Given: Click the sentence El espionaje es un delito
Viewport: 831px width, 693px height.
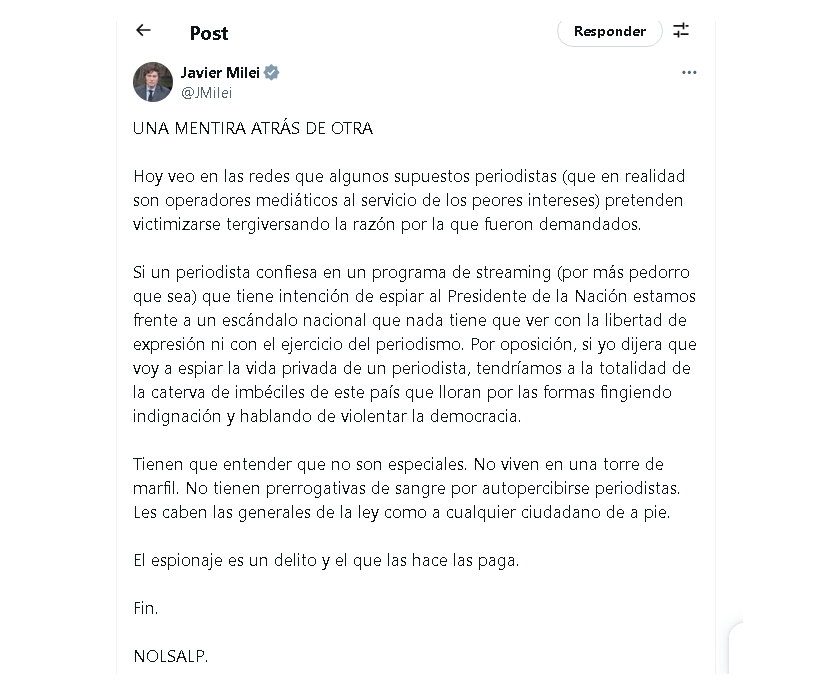Looking at the screenshot, I should [326, 560].
